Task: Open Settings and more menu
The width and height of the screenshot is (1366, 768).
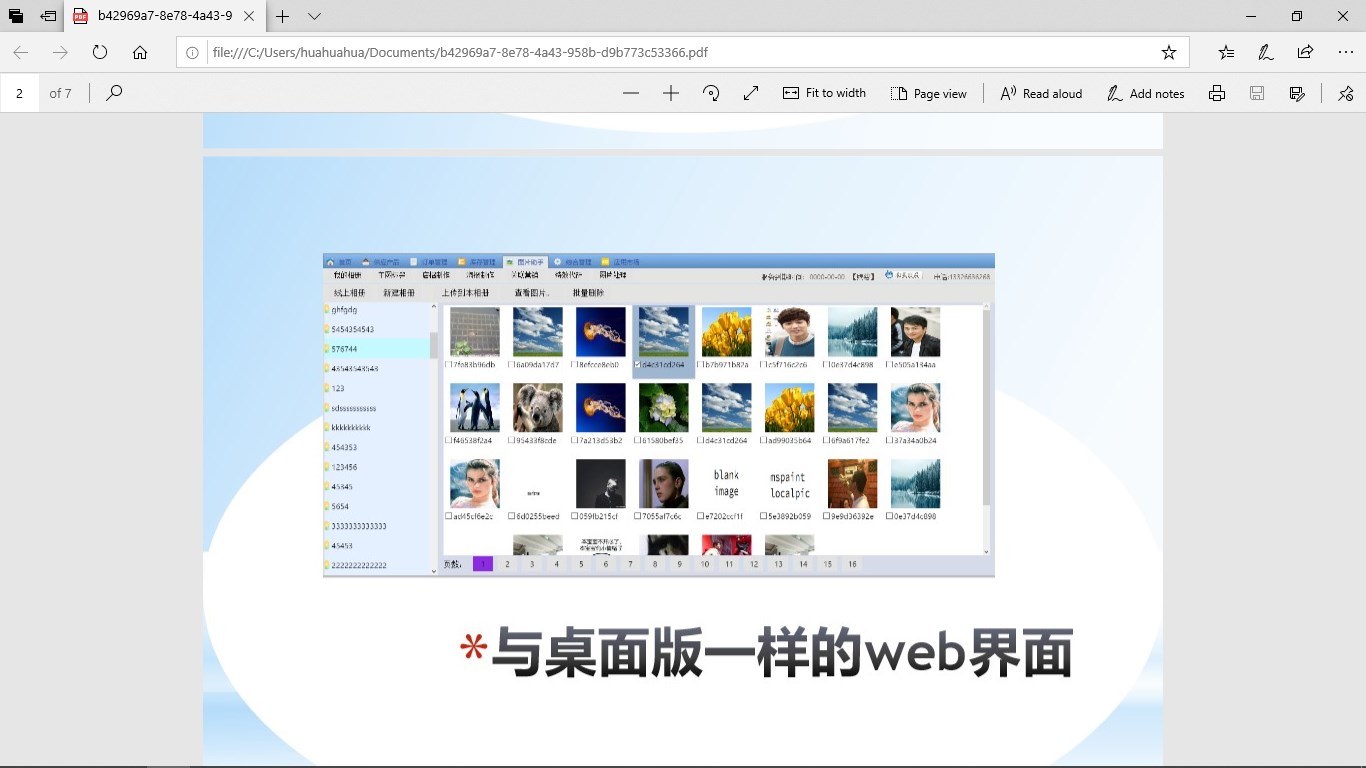Action: pyautogui.click(x=1345, y=52)
